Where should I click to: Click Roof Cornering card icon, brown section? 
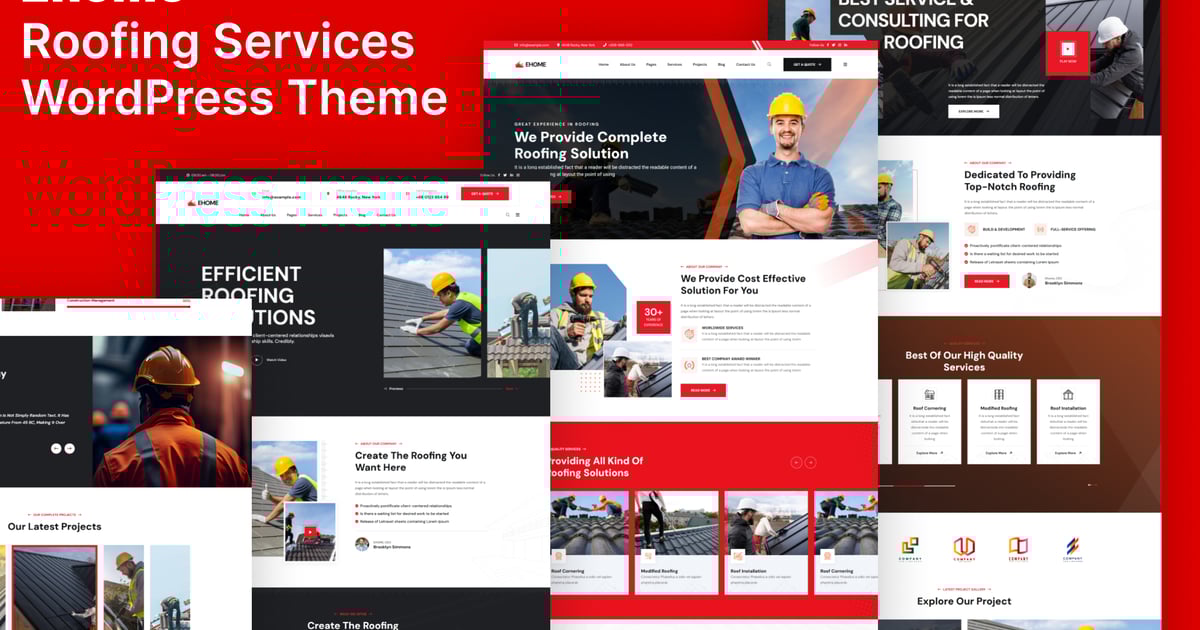click(x=929, y=395)
